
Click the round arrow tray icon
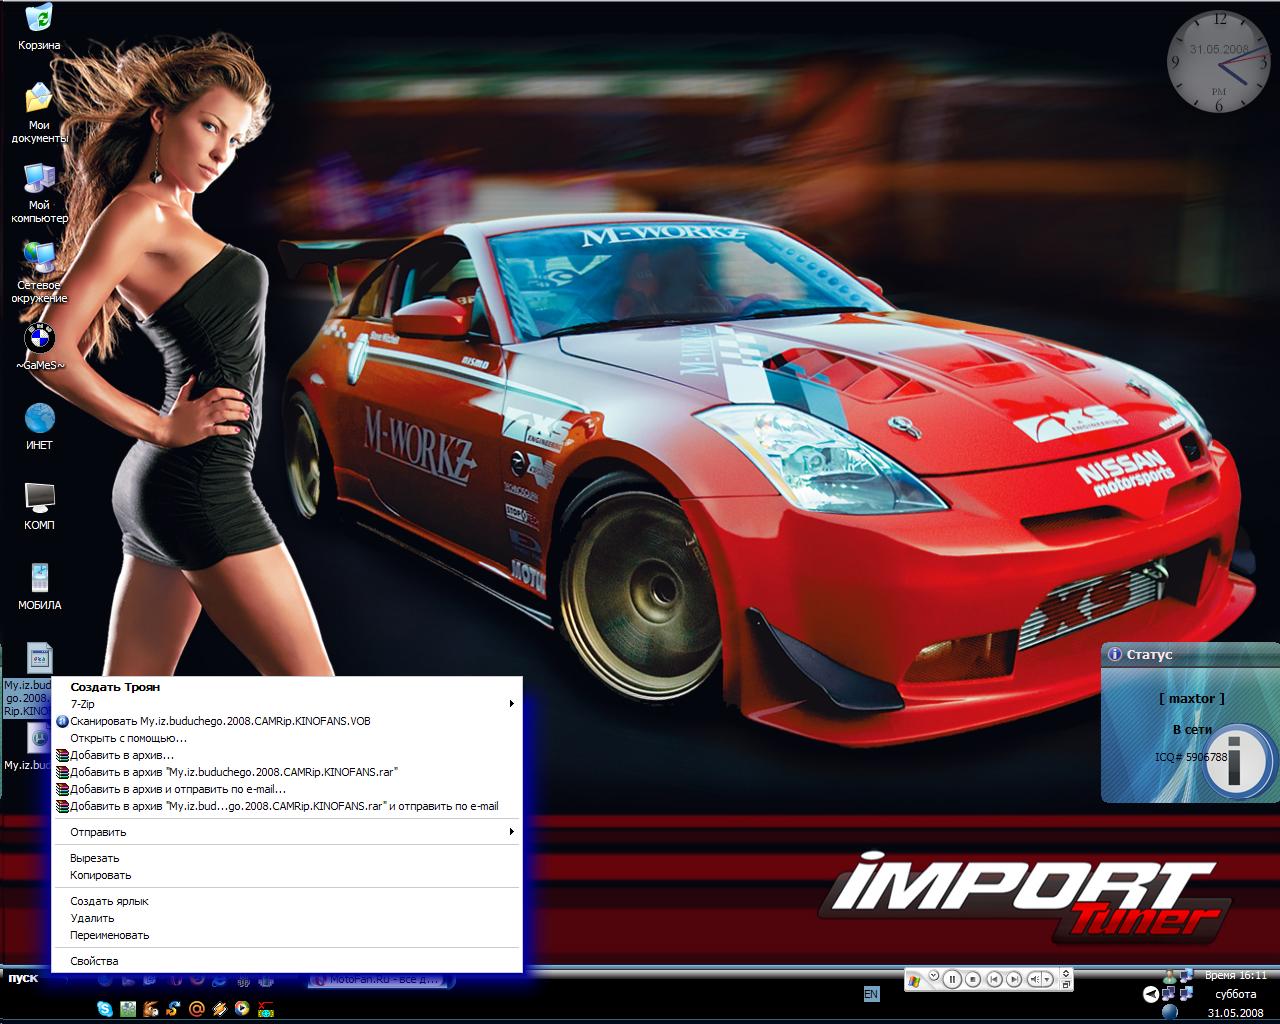click(1152, 994)
